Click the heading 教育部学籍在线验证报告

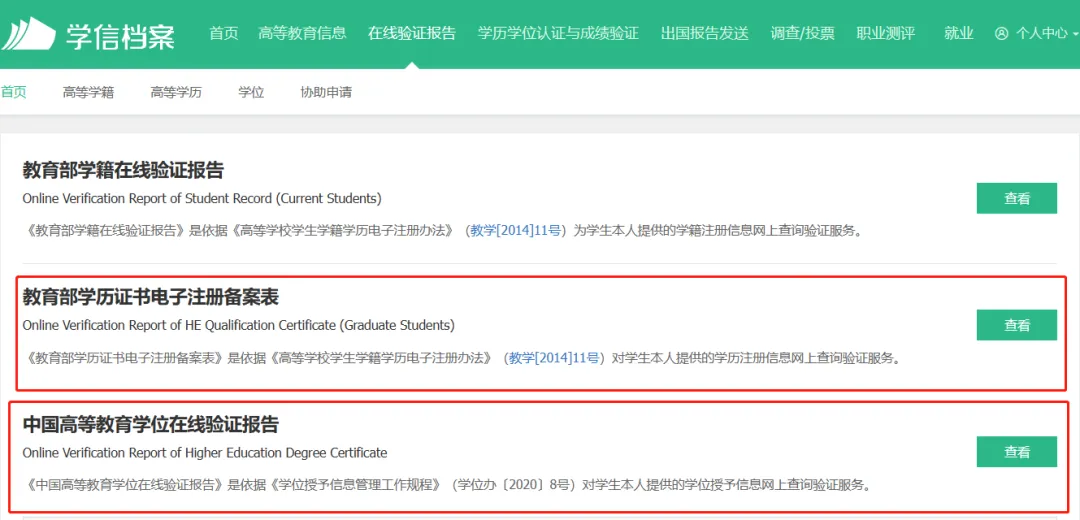point(123,170)
